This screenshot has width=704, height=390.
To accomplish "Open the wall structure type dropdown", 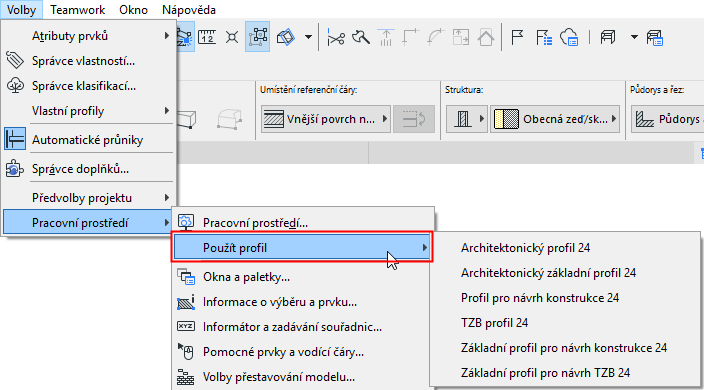I will [467, 119].
